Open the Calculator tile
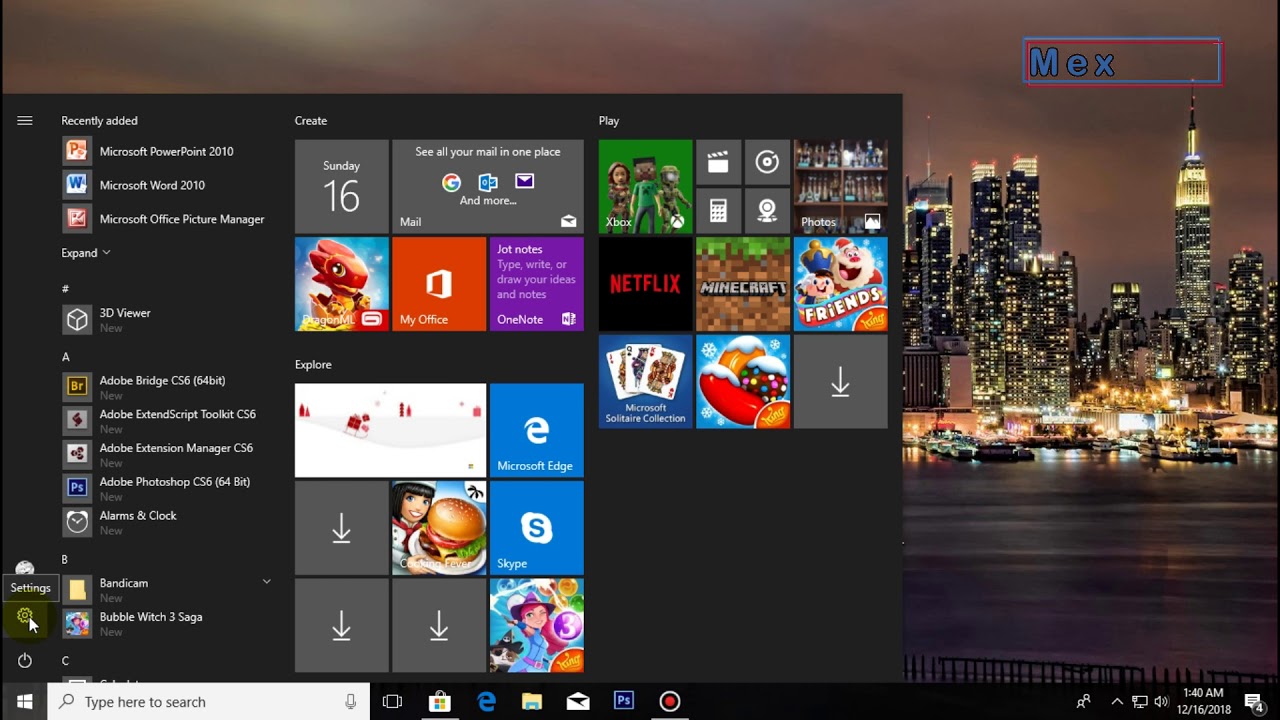Image resolution: width=1280 pixels, height=720 pixels. tap(718, 210)
